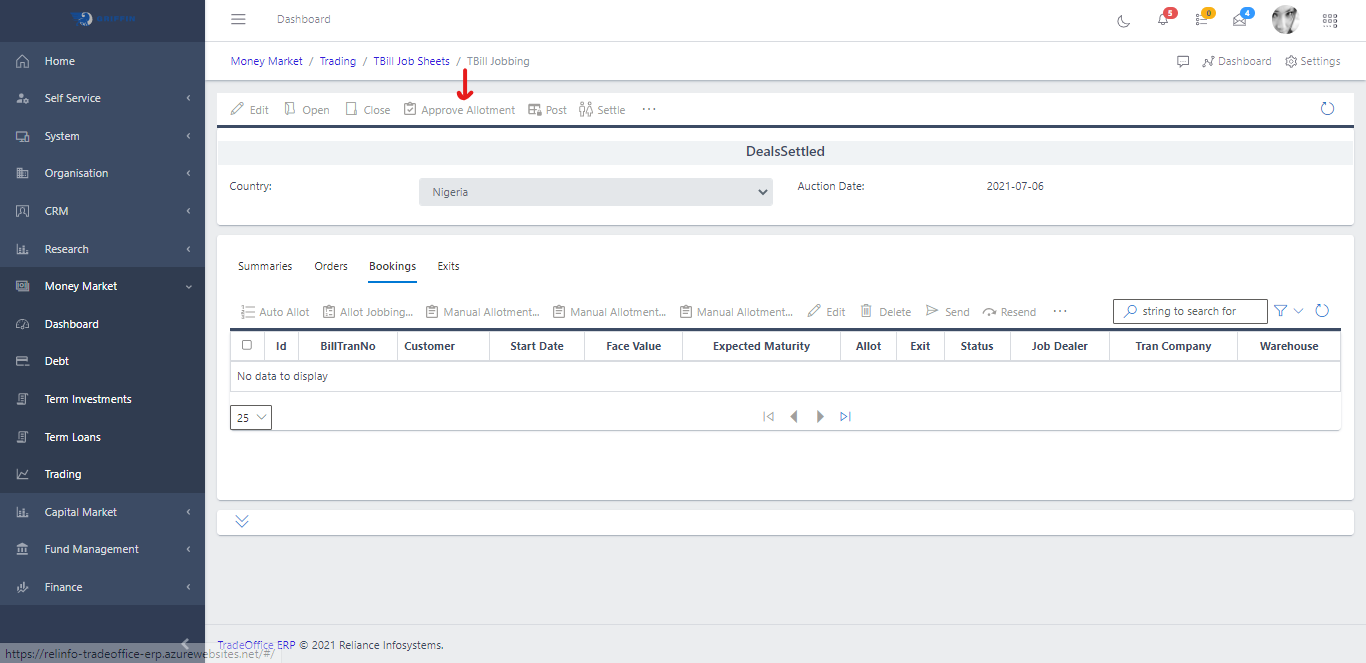Screen dimensions: 1366x663
Task: Open TBill Job Sheets breadcrumb link
Action: coord(411,61)
